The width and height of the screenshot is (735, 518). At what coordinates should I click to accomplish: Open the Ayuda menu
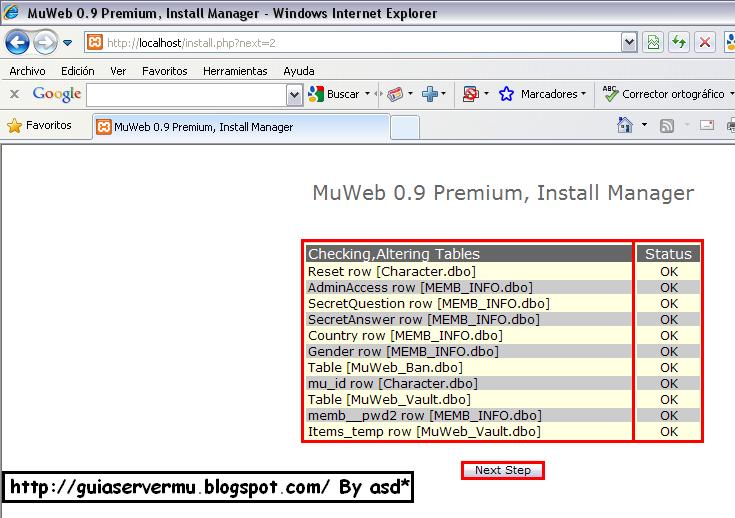pos(299,71)
